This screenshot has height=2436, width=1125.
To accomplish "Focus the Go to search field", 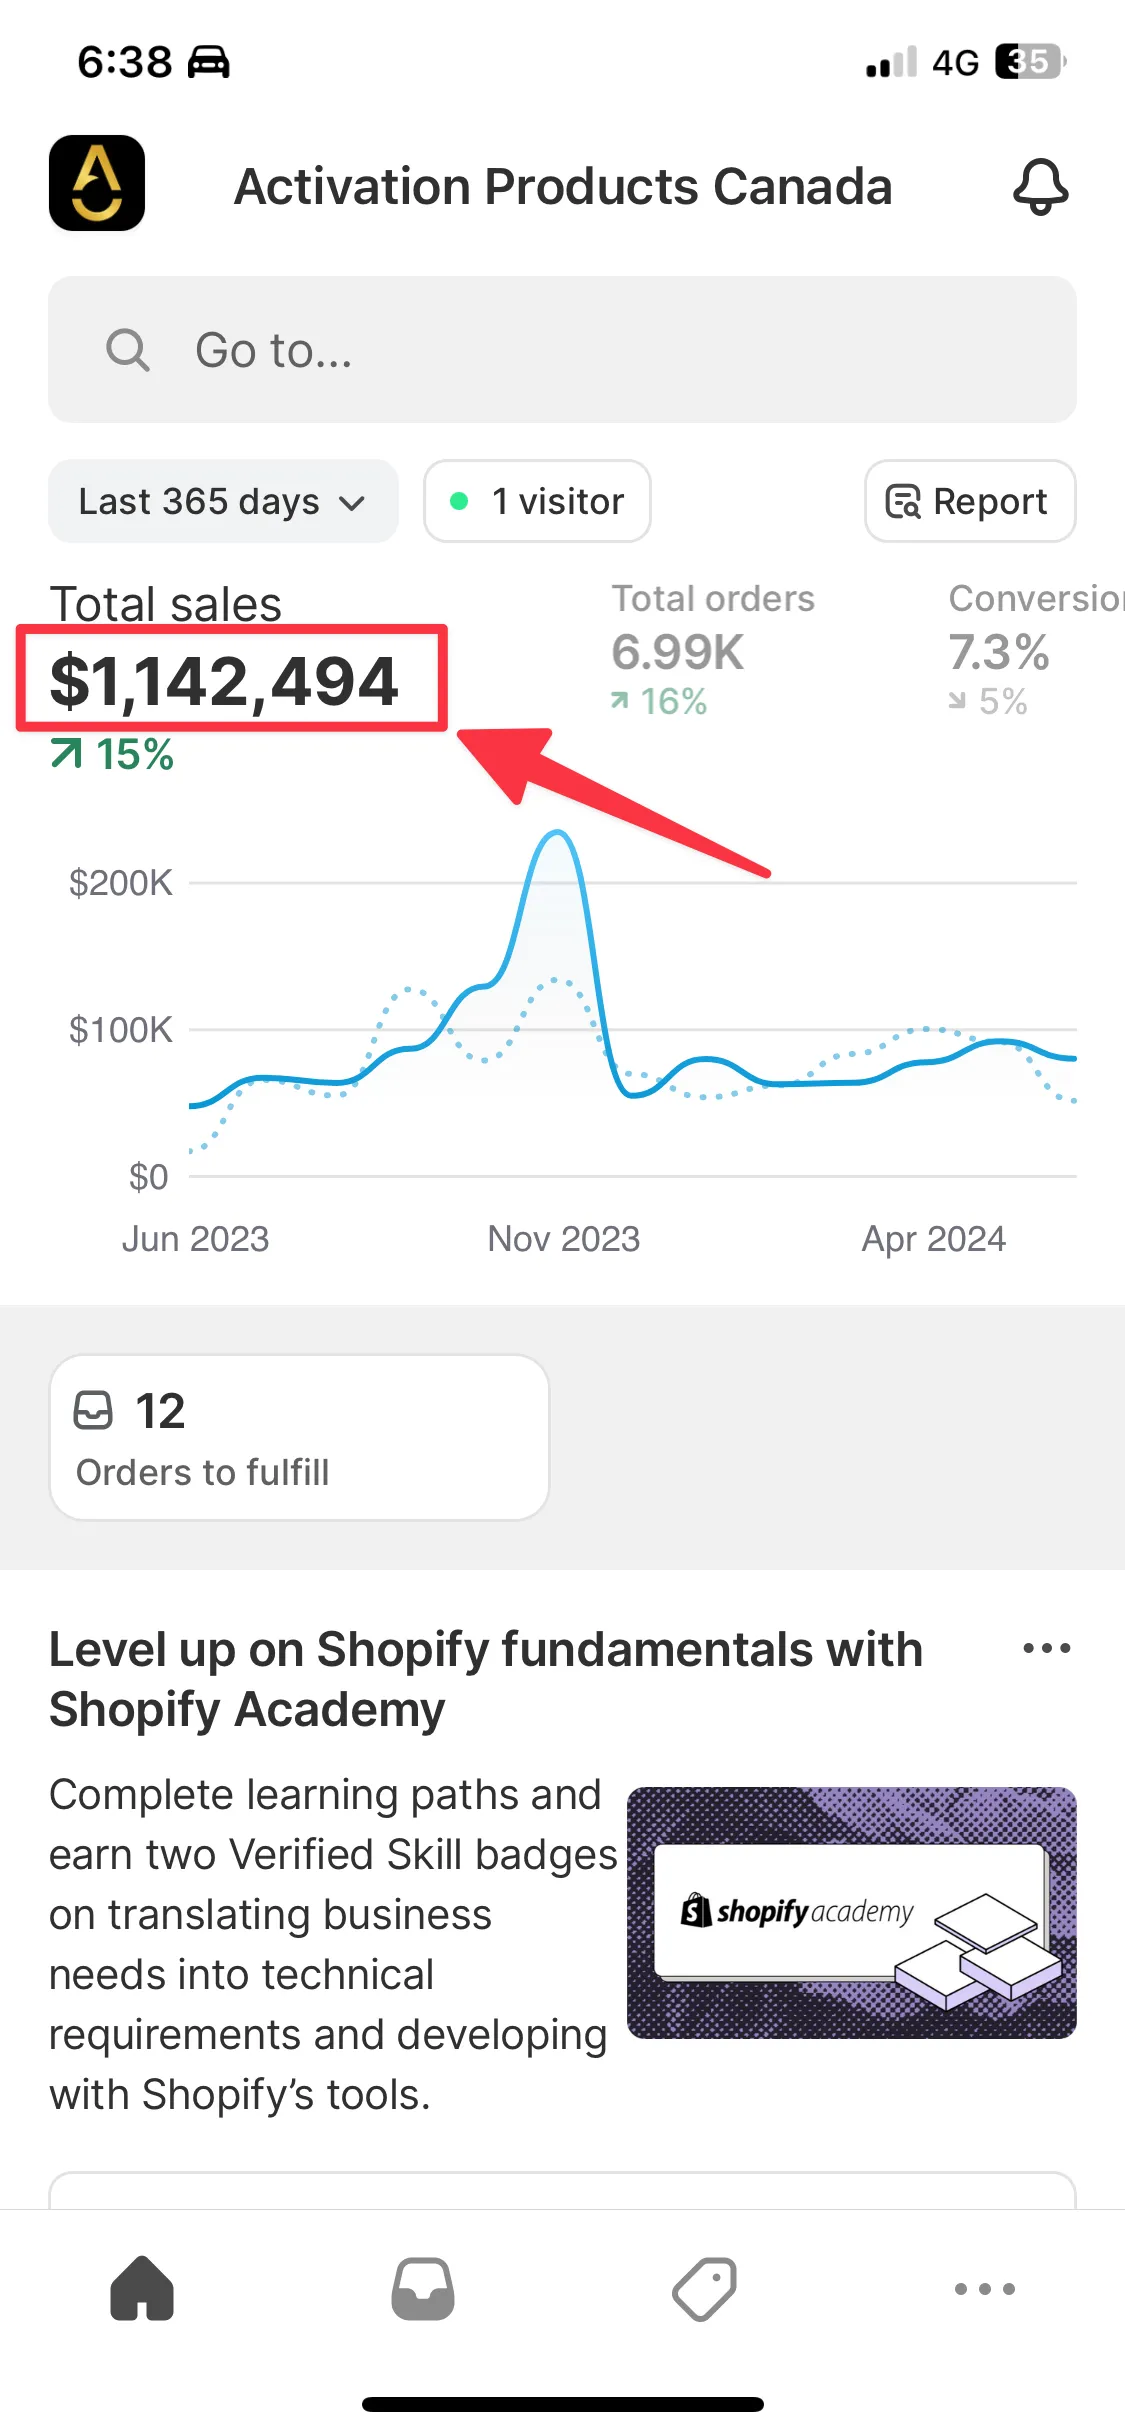I will click(x=600, y=350).
